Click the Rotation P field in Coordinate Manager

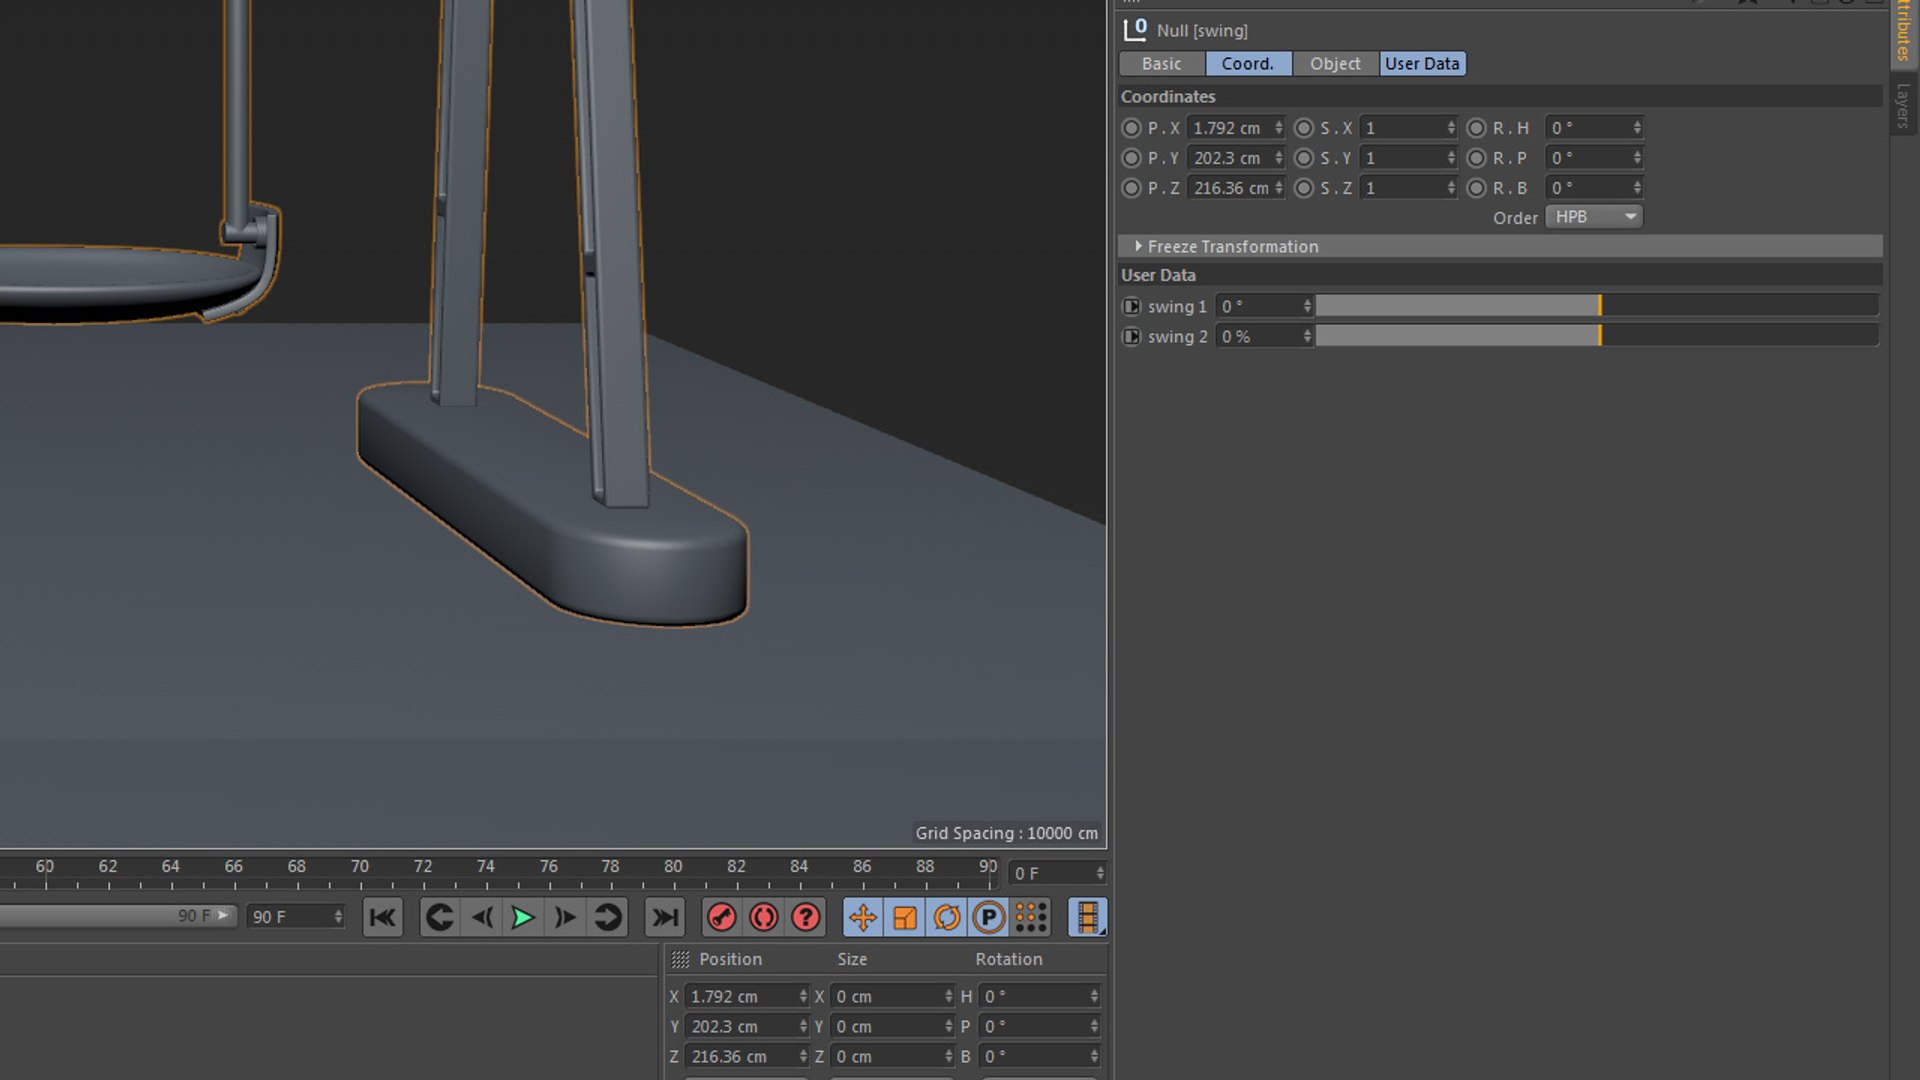(x=1039, y=1027)
